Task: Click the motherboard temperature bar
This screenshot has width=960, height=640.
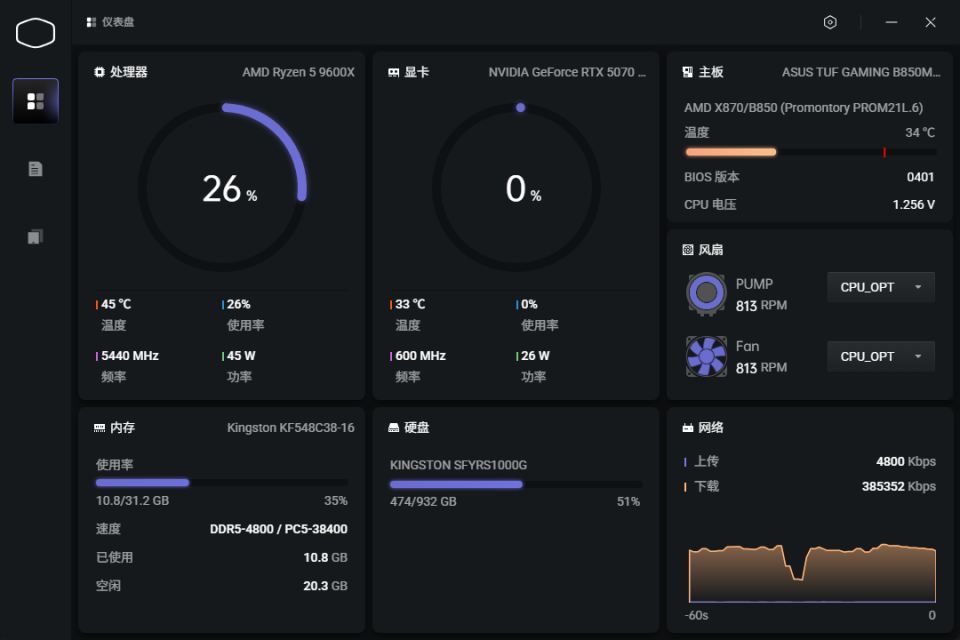Action: tap(810, 152)
